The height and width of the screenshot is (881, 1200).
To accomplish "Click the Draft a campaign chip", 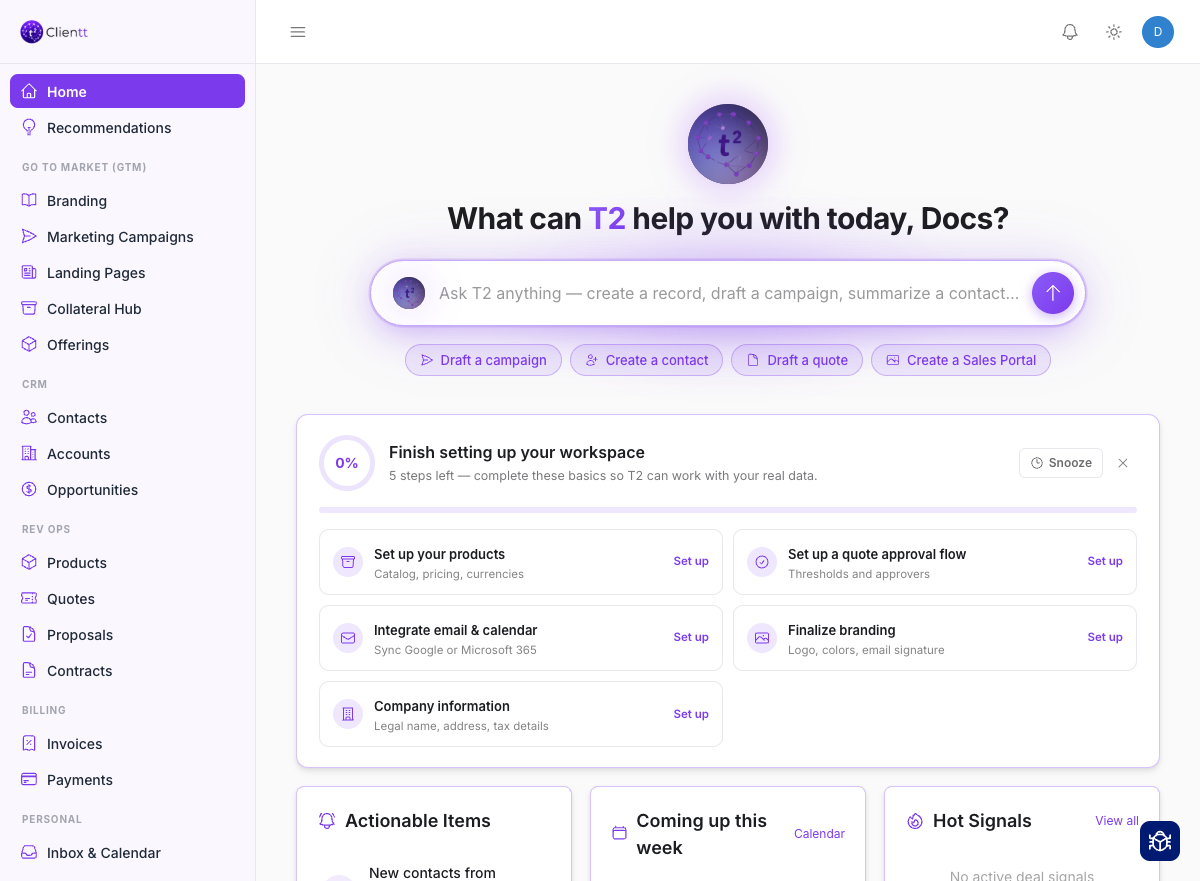I will 484,360.
